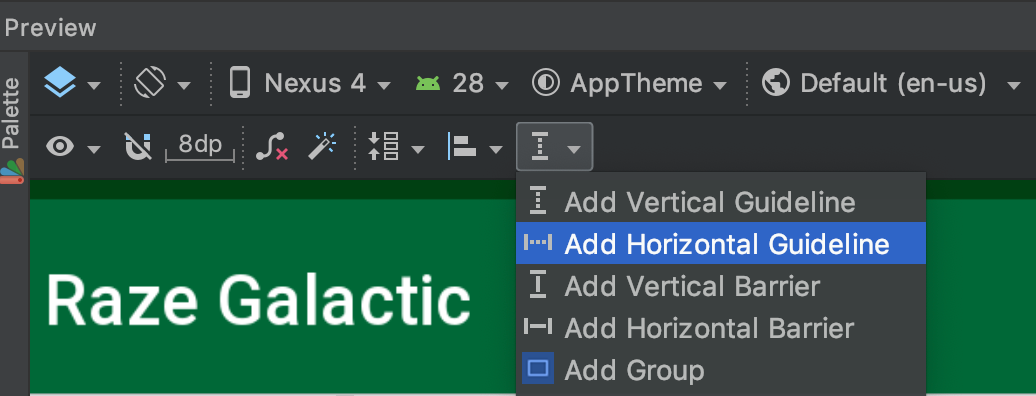Click the Design Surface layers icon
The image size is (1036, 396).
(x=59, y=84)
